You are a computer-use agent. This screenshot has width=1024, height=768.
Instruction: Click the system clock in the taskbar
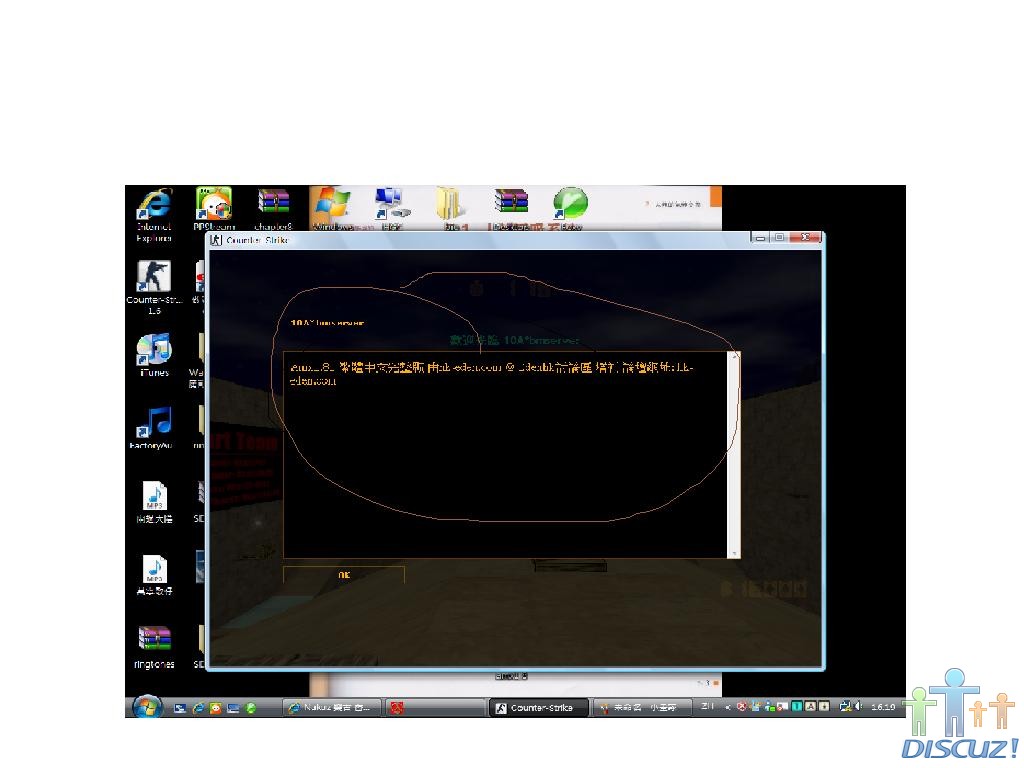pos(883,707)
